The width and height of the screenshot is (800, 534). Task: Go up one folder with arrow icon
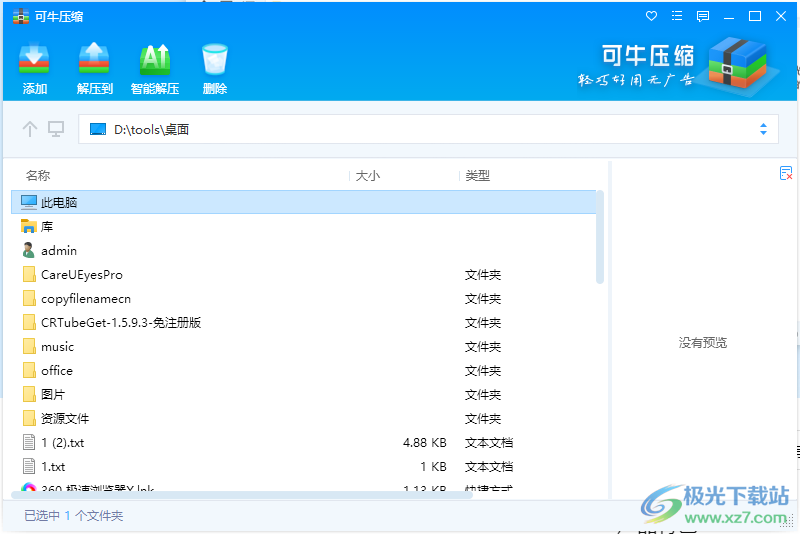30,129
